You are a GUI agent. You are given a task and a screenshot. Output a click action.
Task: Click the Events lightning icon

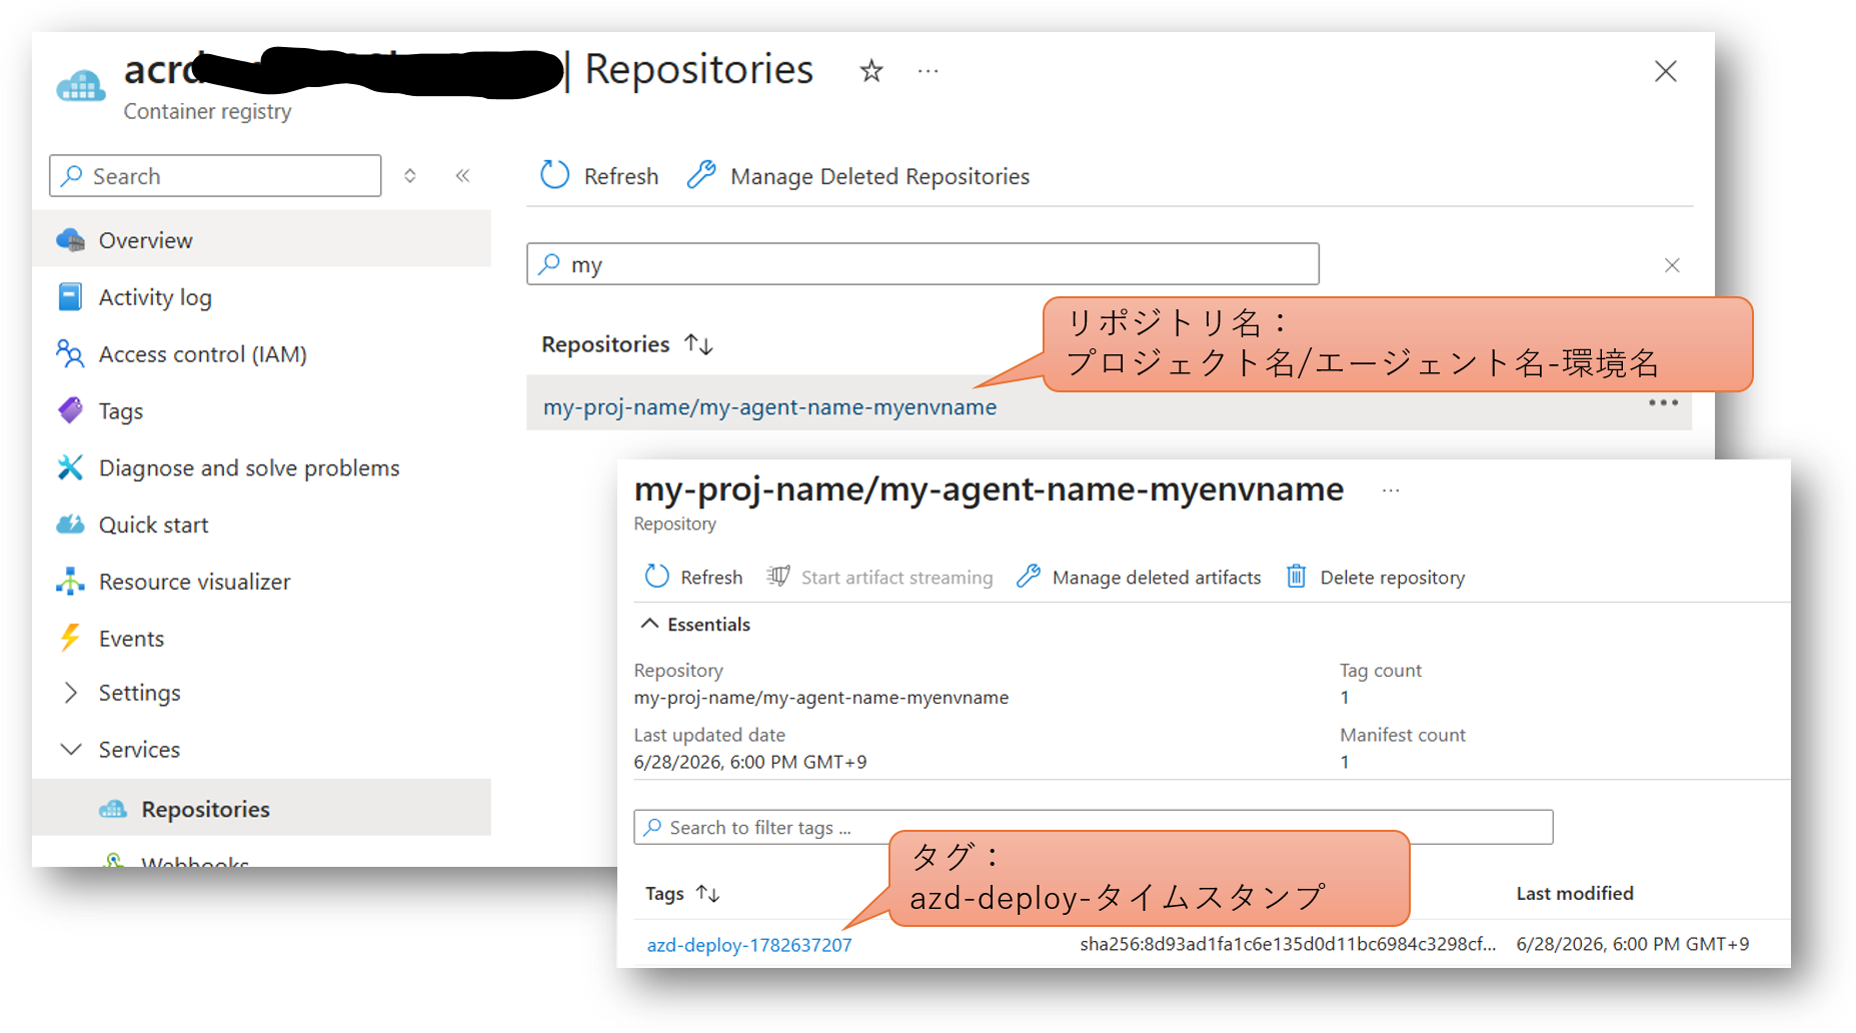click(70, 638)
